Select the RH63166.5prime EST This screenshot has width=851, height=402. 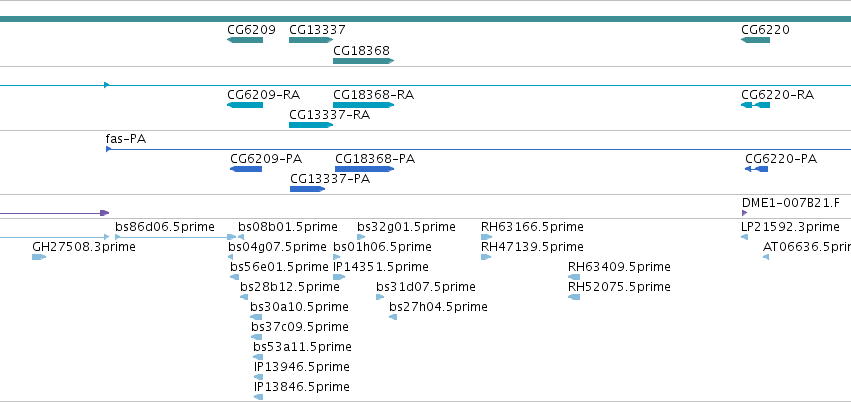click(x=486, y=237)
